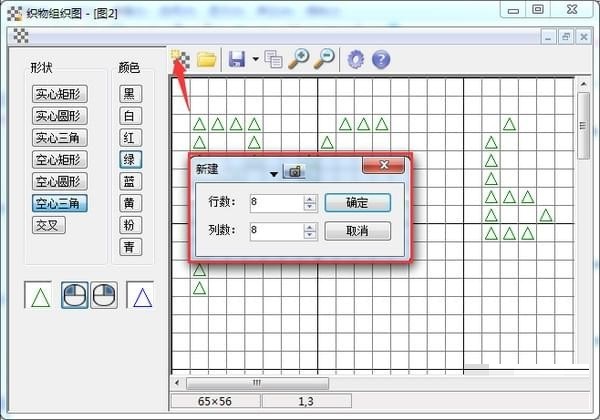The image size is (600, 420).
Task: Select the 空心三角 shape option
Action: [x=60, y=203]
